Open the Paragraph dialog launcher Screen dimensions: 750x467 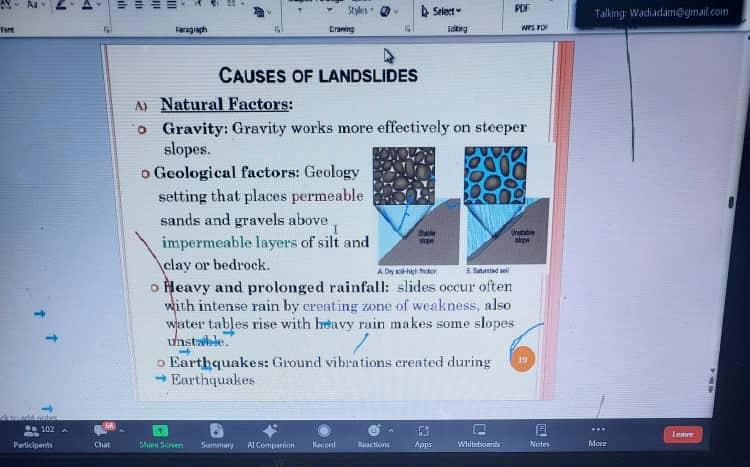[x=279, y=30]
